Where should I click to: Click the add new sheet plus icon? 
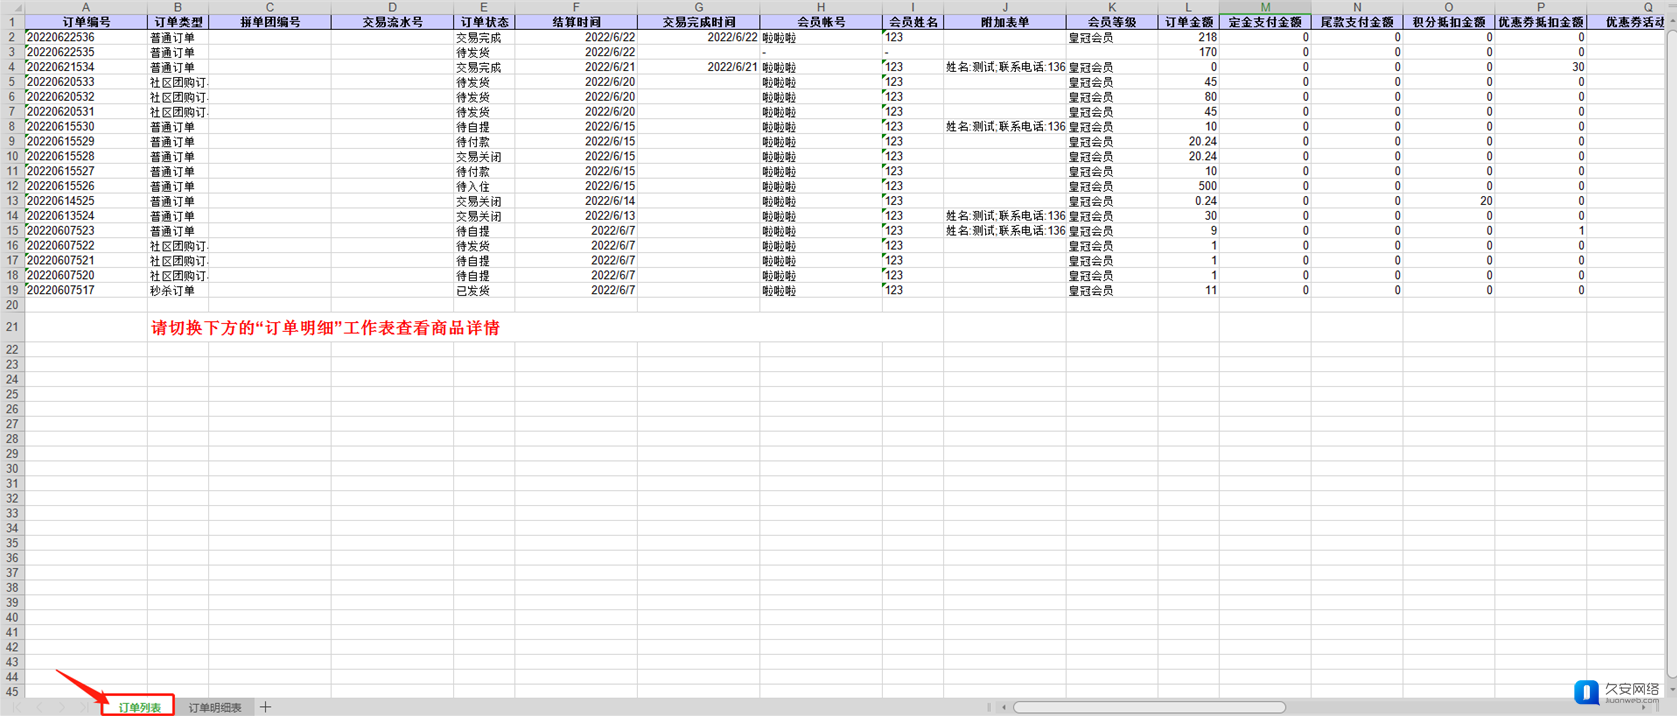tap(265, 707)
